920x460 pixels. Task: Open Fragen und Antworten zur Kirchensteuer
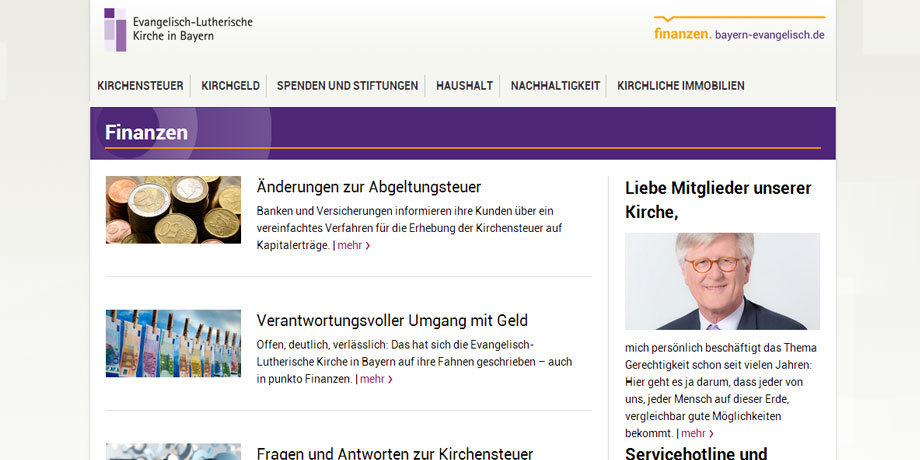tap(395, 454)
